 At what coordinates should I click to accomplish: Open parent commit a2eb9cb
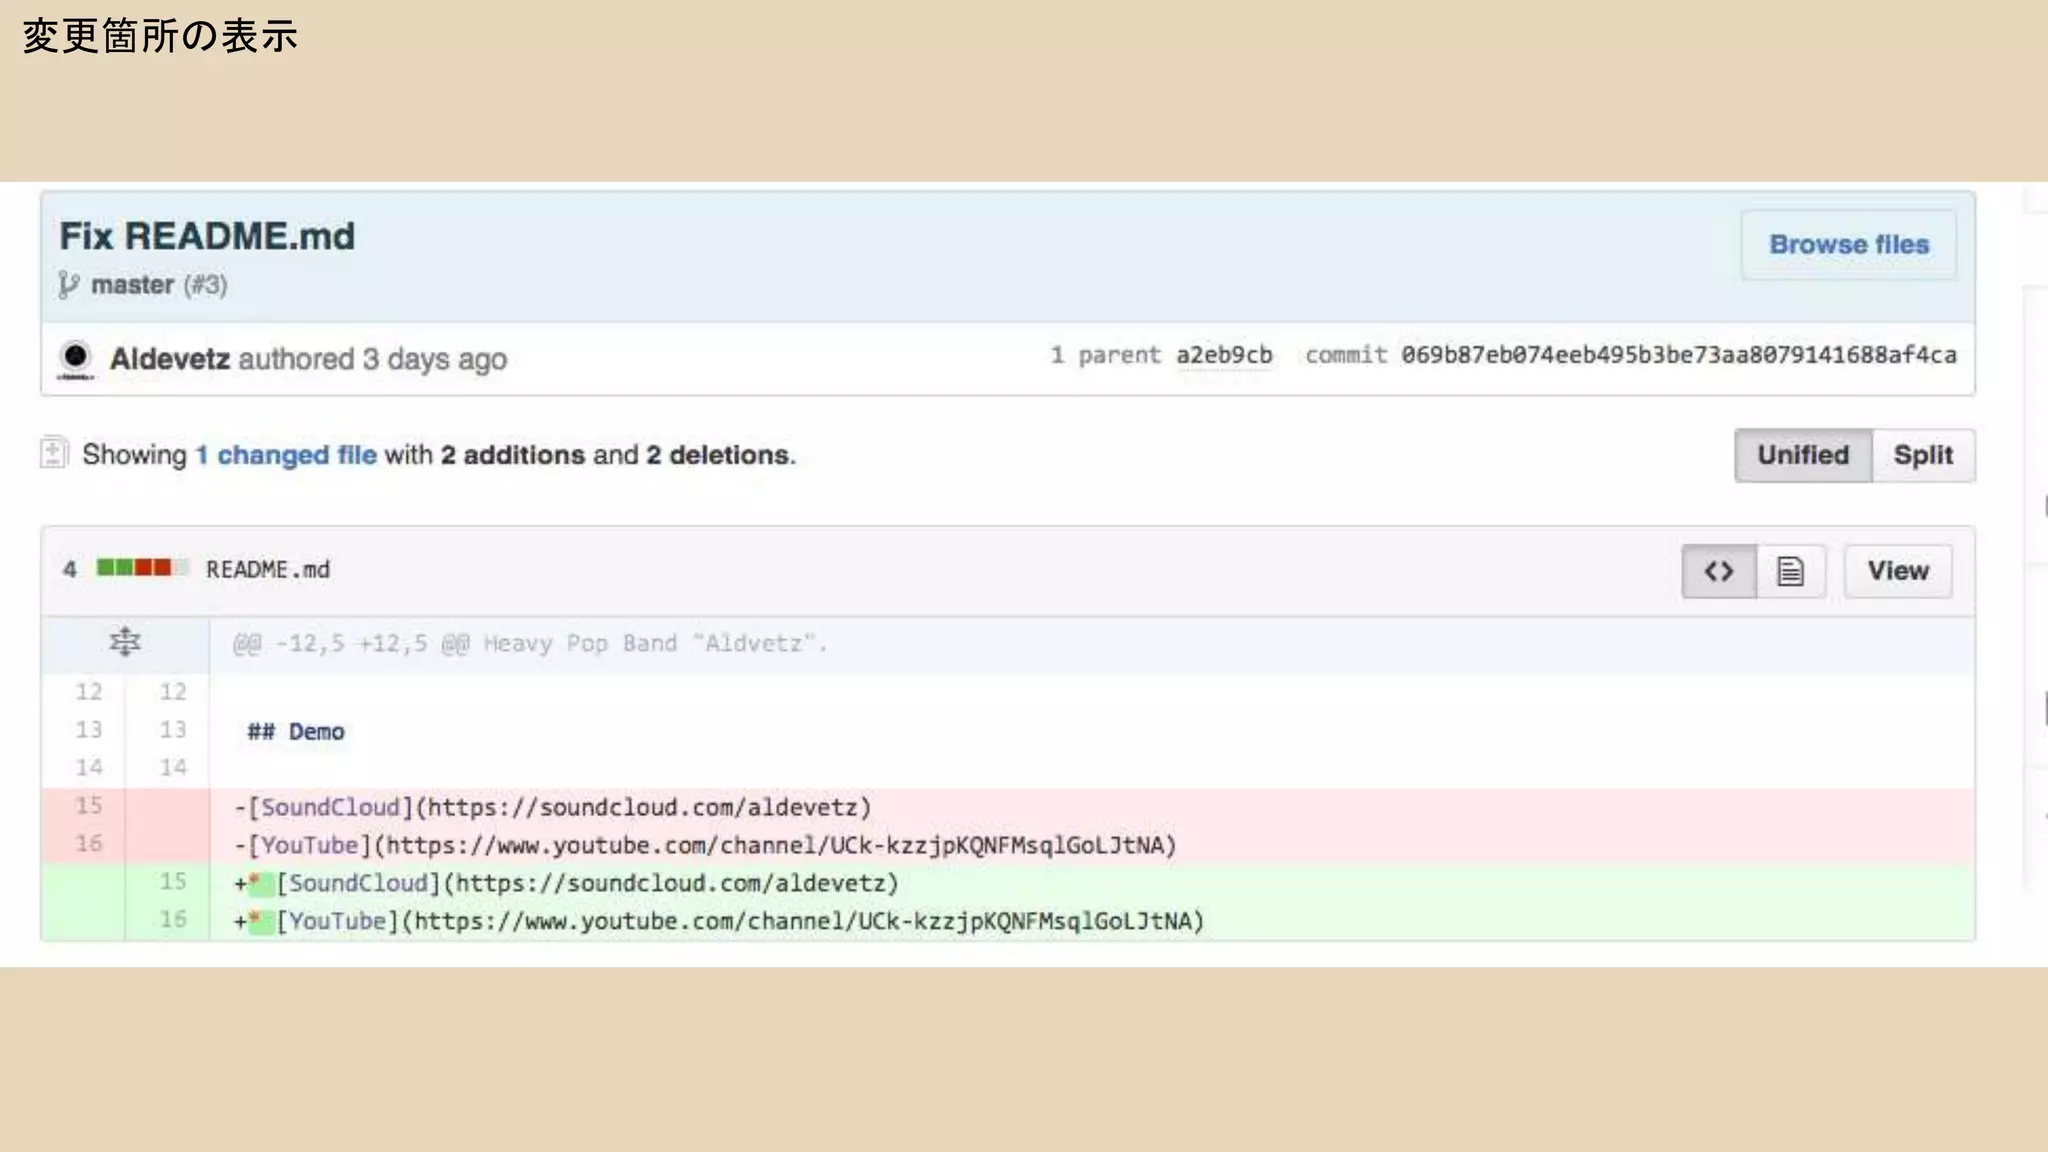pos(1224,355)
